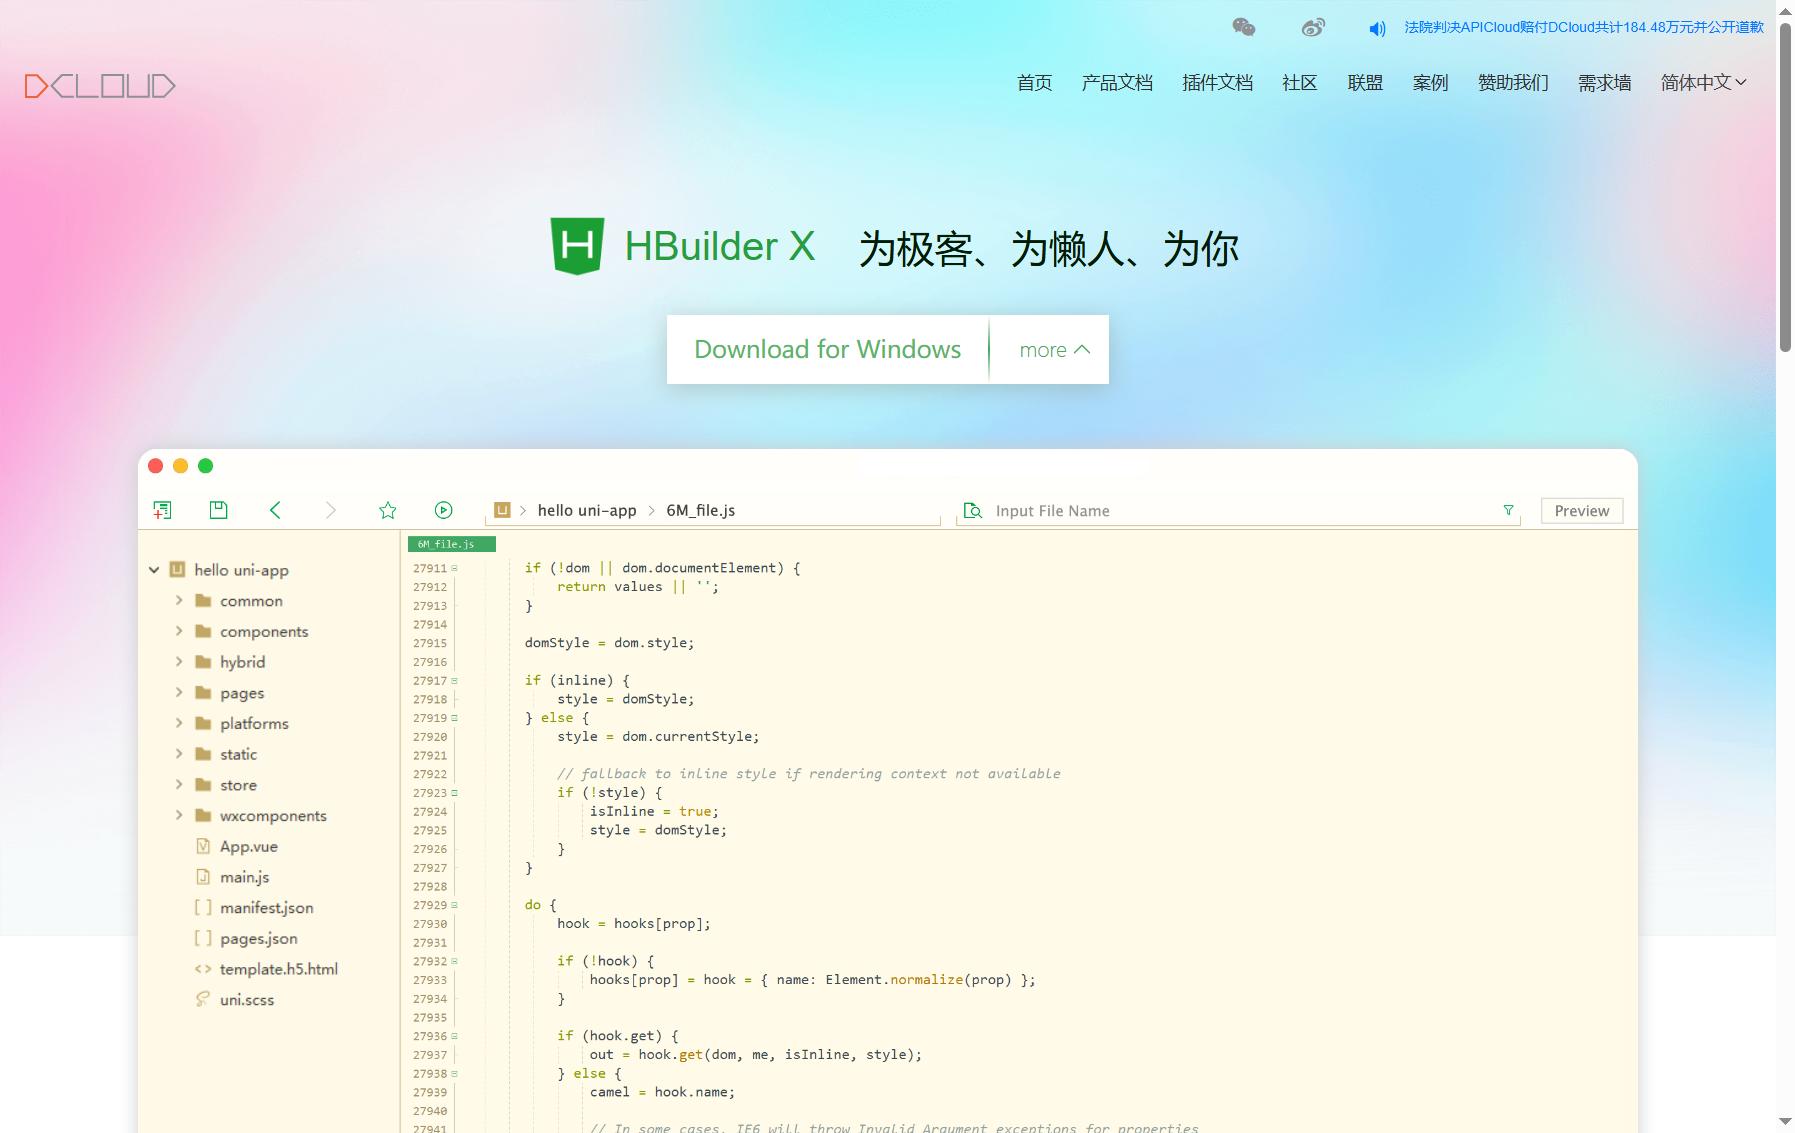Click the run play toolbar icon
Image resolution: width=1795 pixels, height=1133 pixels.
(x=444, y=510)
